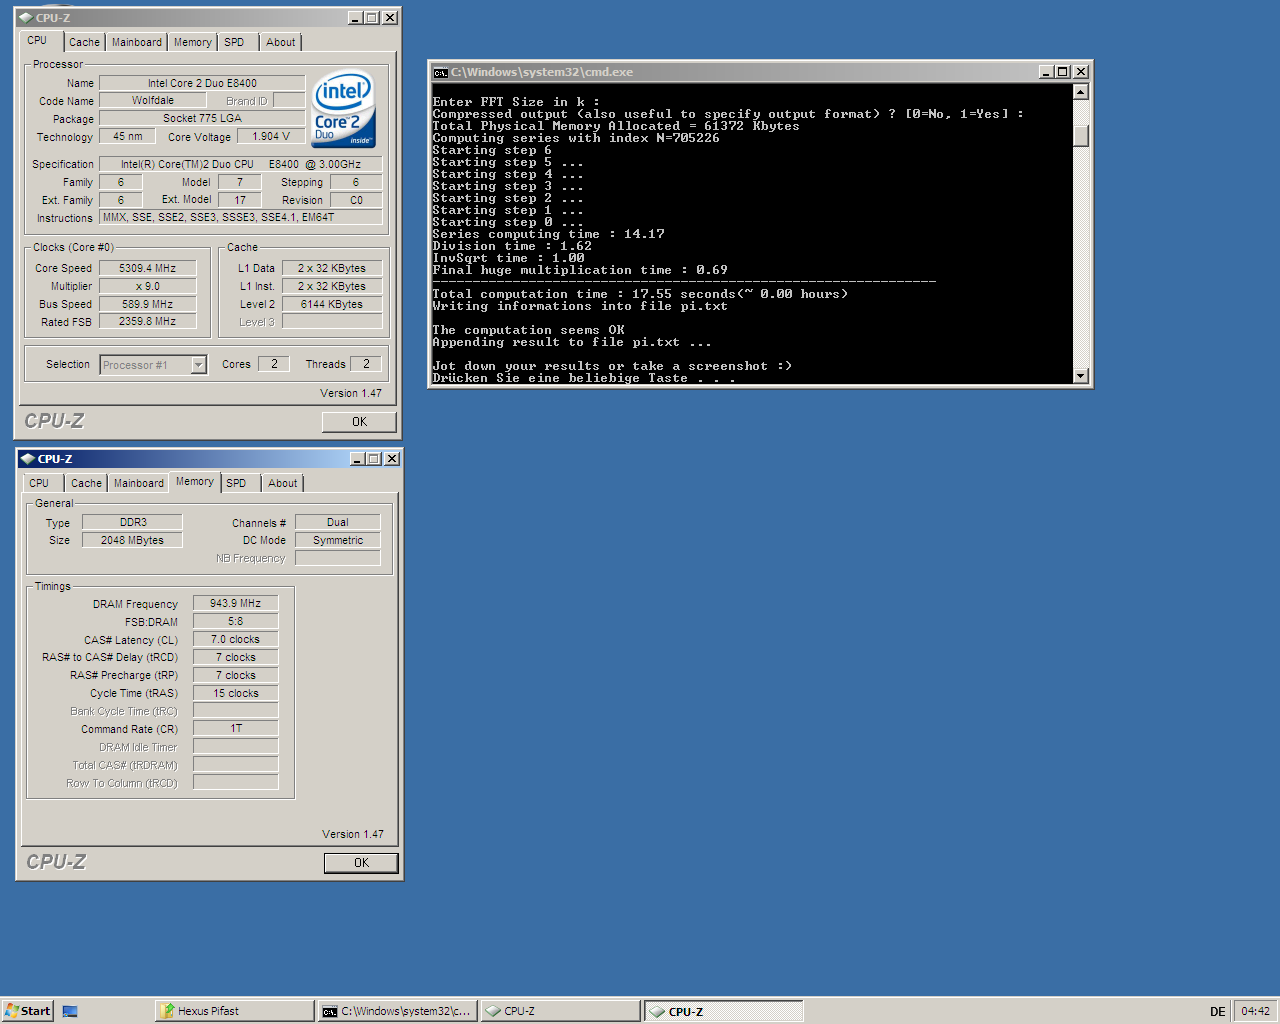
Task: Switch to About tab in lower CPU-Z window
Action: [x=283, y=483]
